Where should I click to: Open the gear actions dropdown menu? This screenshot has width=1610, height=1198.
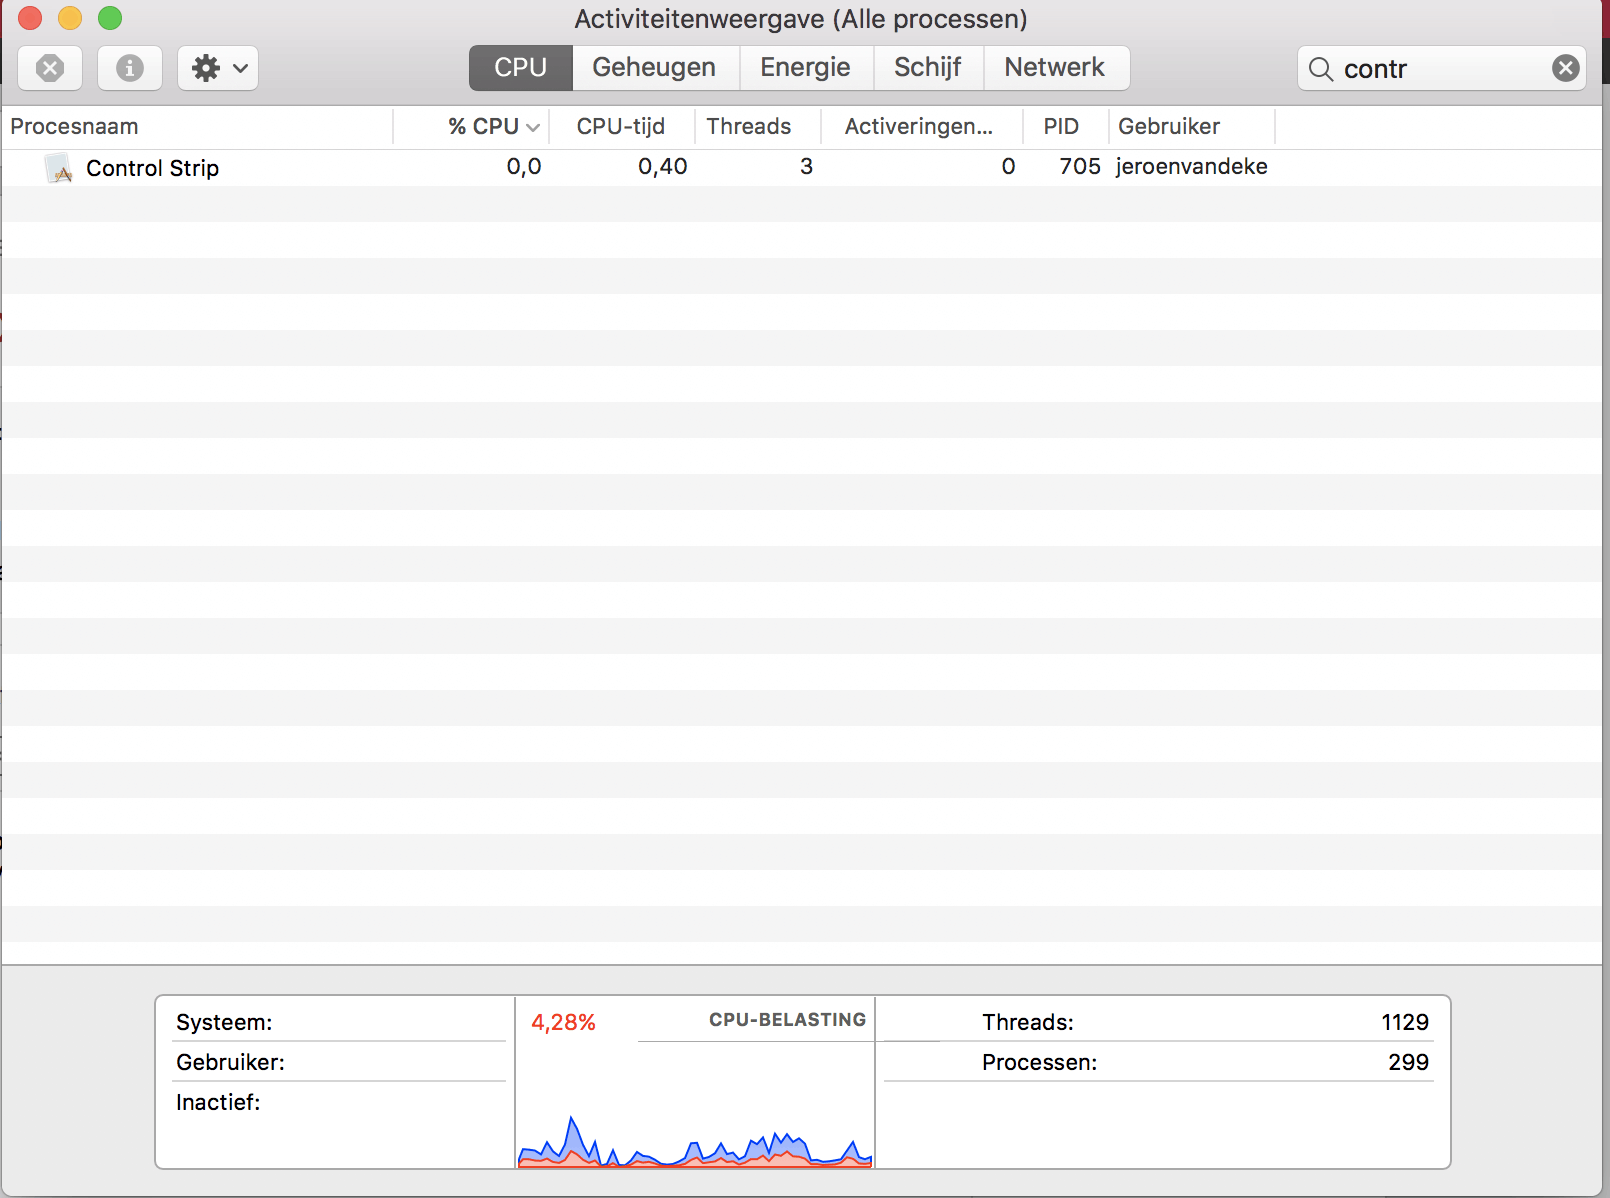click(x=218, y=68)
